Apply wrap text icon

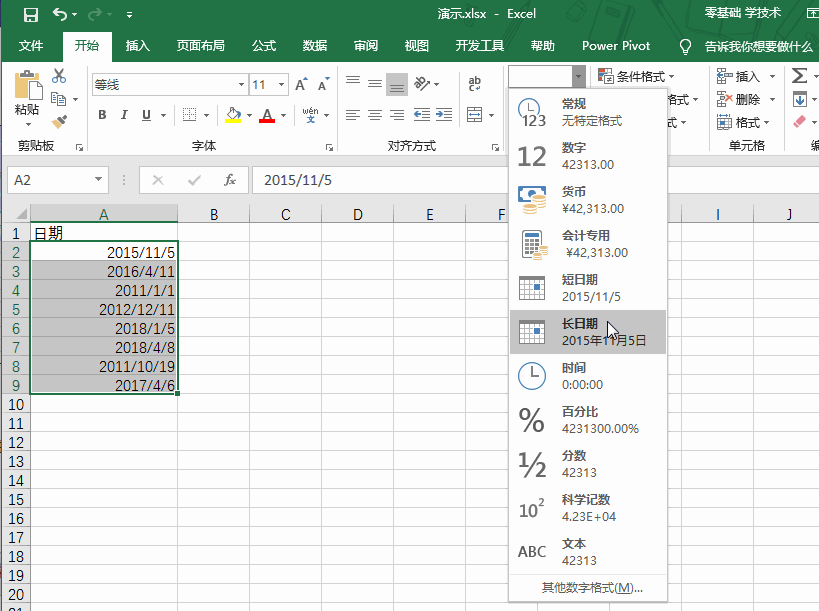(x=475, y=84)
